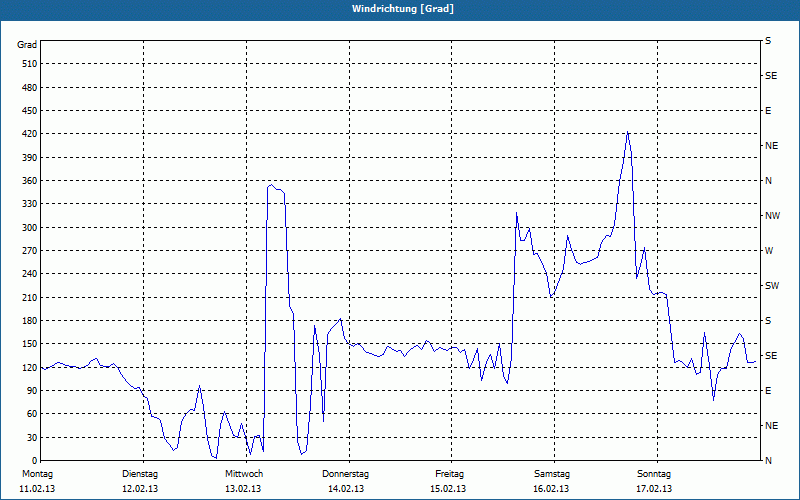Click the 60 y-axis value
800x500 pixels.
pyautogui.click(x=32, y=414)
